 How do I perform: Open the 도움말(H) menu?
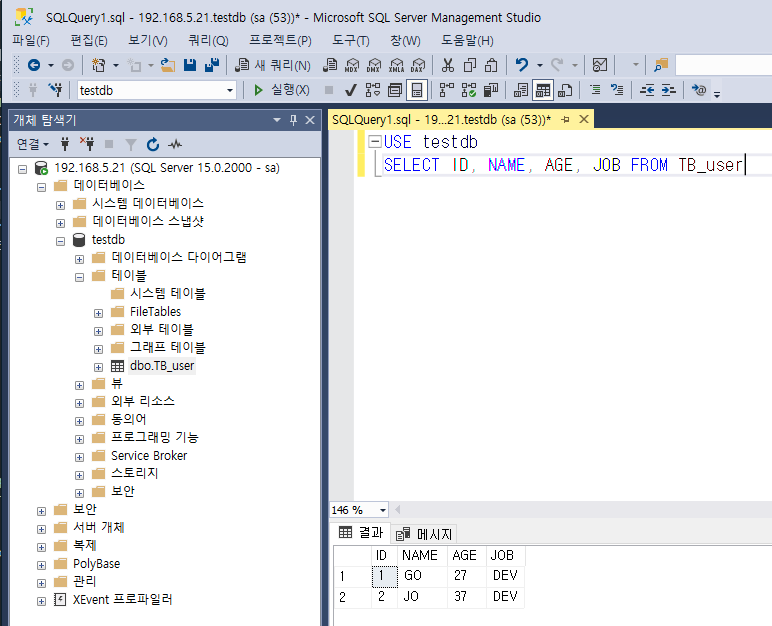(467, 40)
